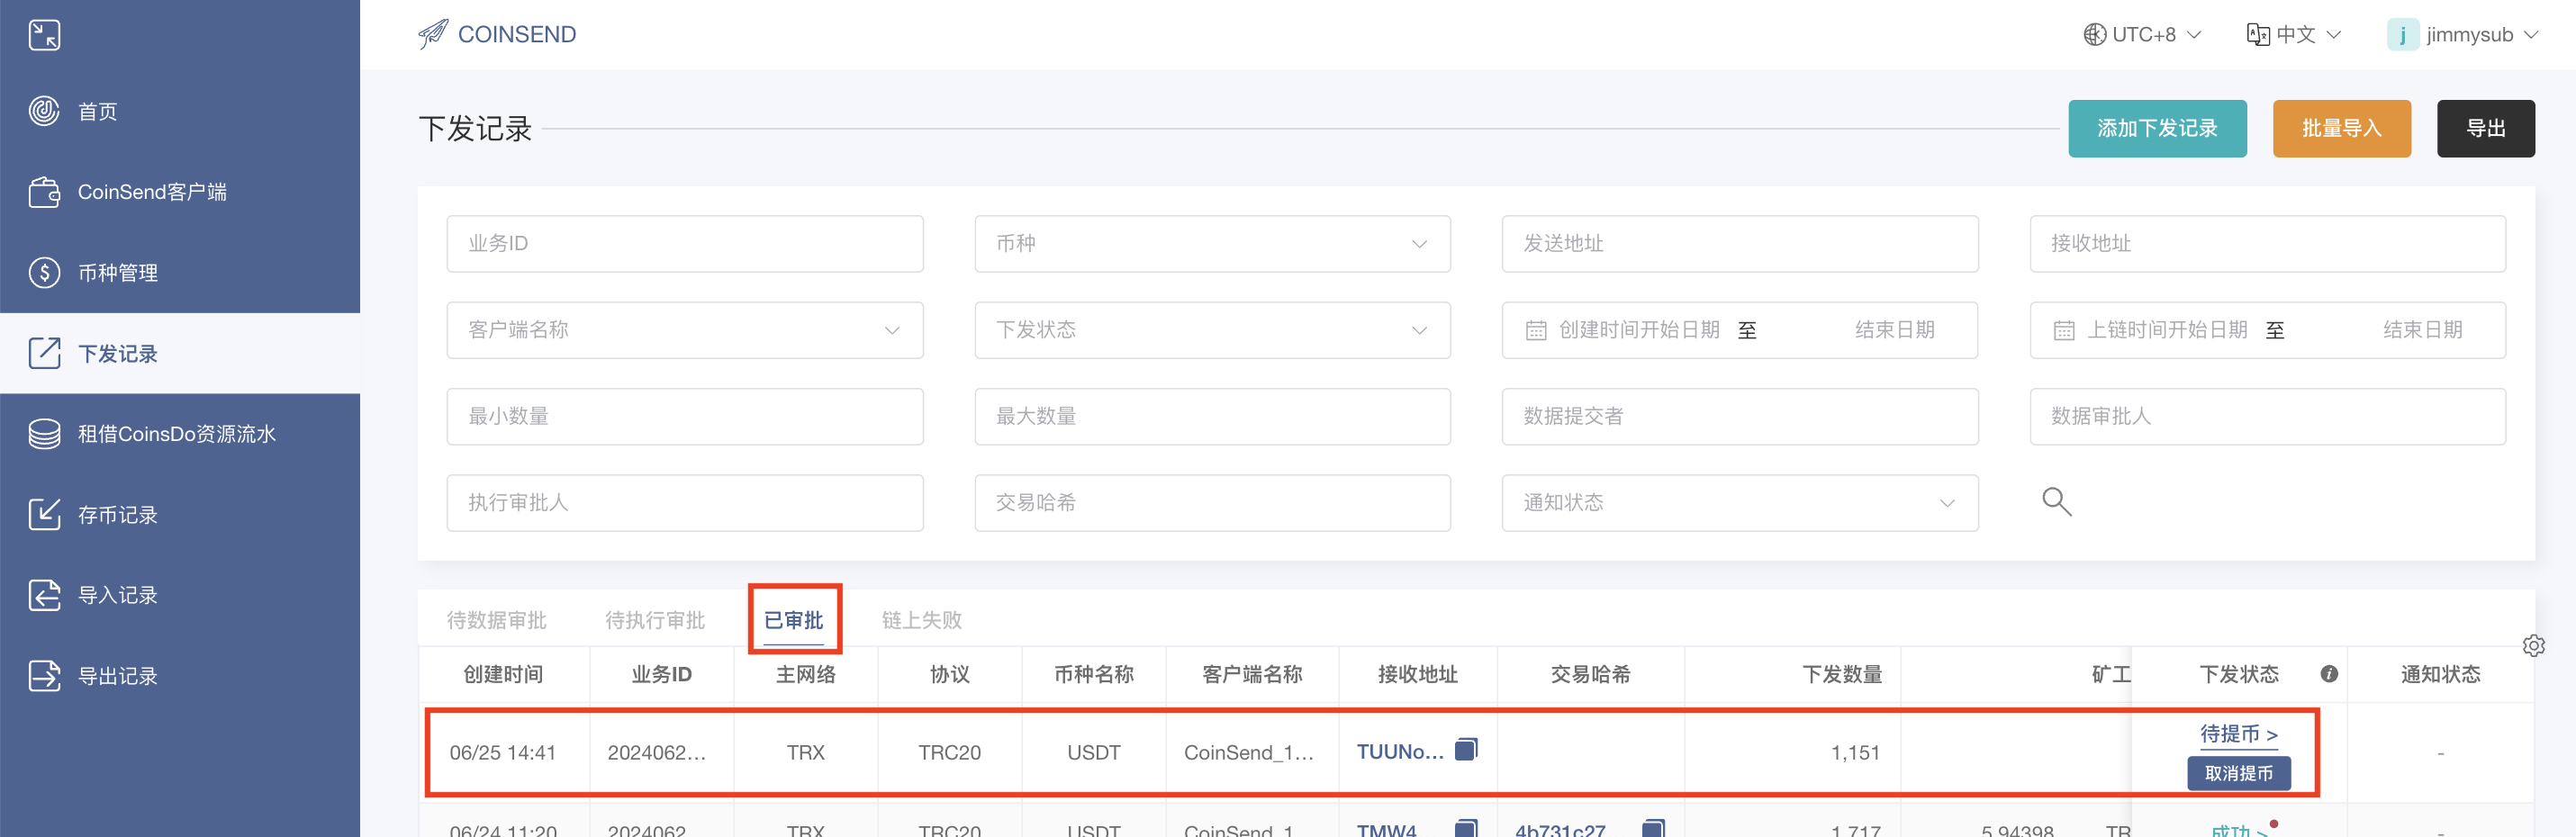Open jimmysub user account menu
This screenshot has height=837, width=2576.
(2461, 35)
